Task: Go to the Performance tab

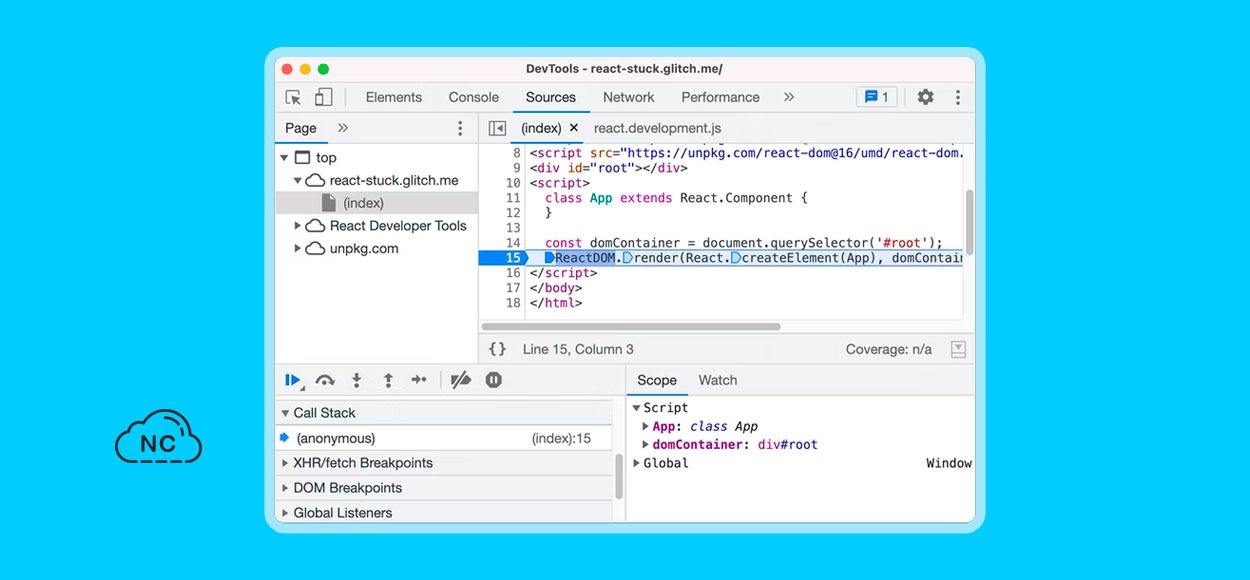Action: pos(721,97)
